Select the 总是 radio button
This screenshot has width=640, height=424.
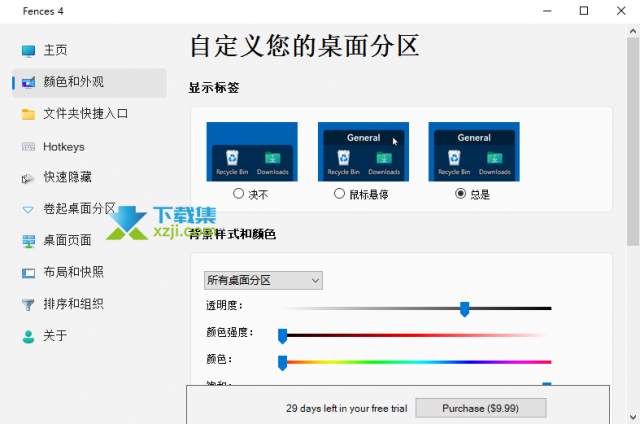click(460, 193)
